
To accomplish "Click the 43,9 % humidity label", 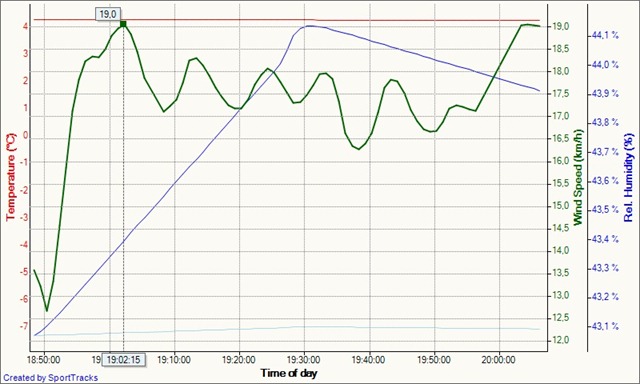I will tap(605, 93).
